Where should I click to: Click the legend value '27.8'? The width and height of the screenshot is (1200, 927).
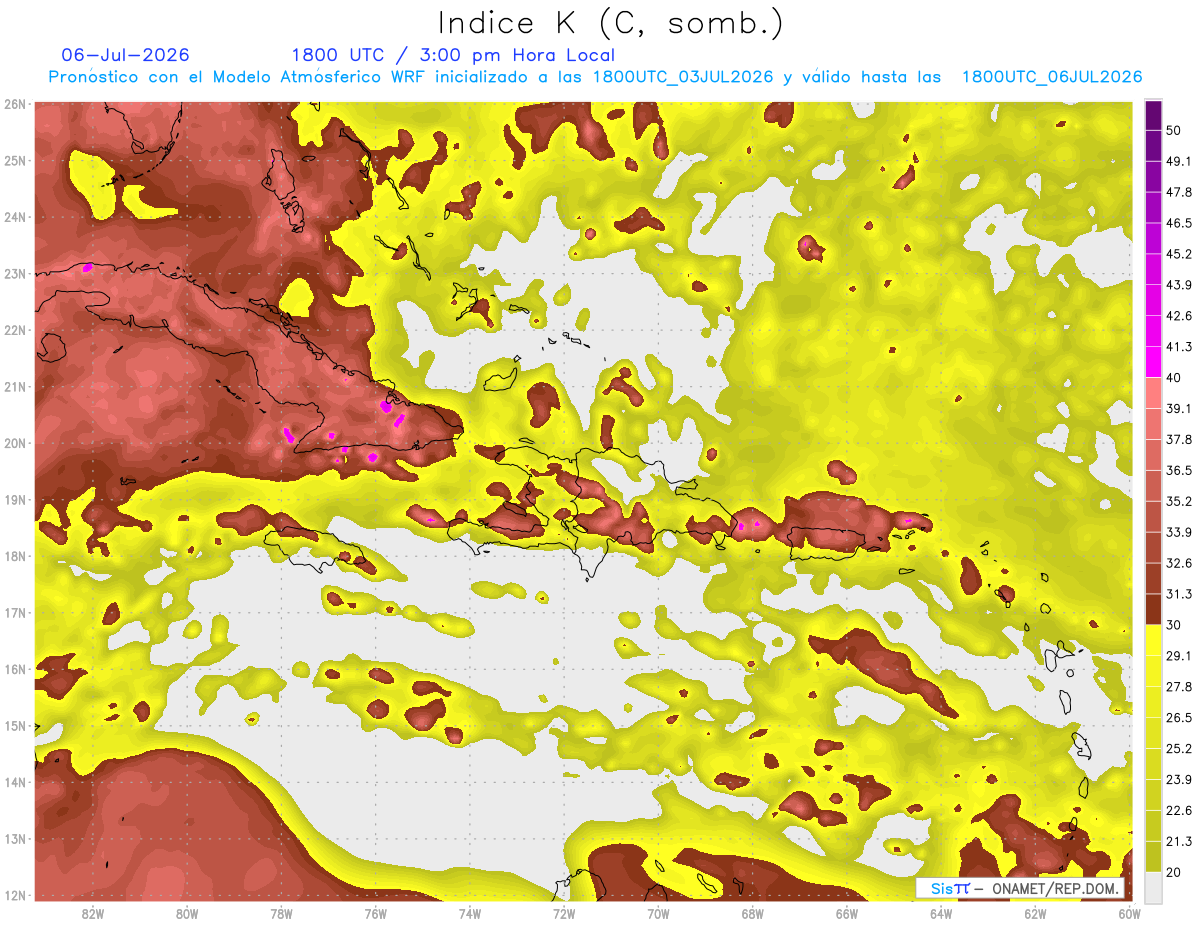1178,686
